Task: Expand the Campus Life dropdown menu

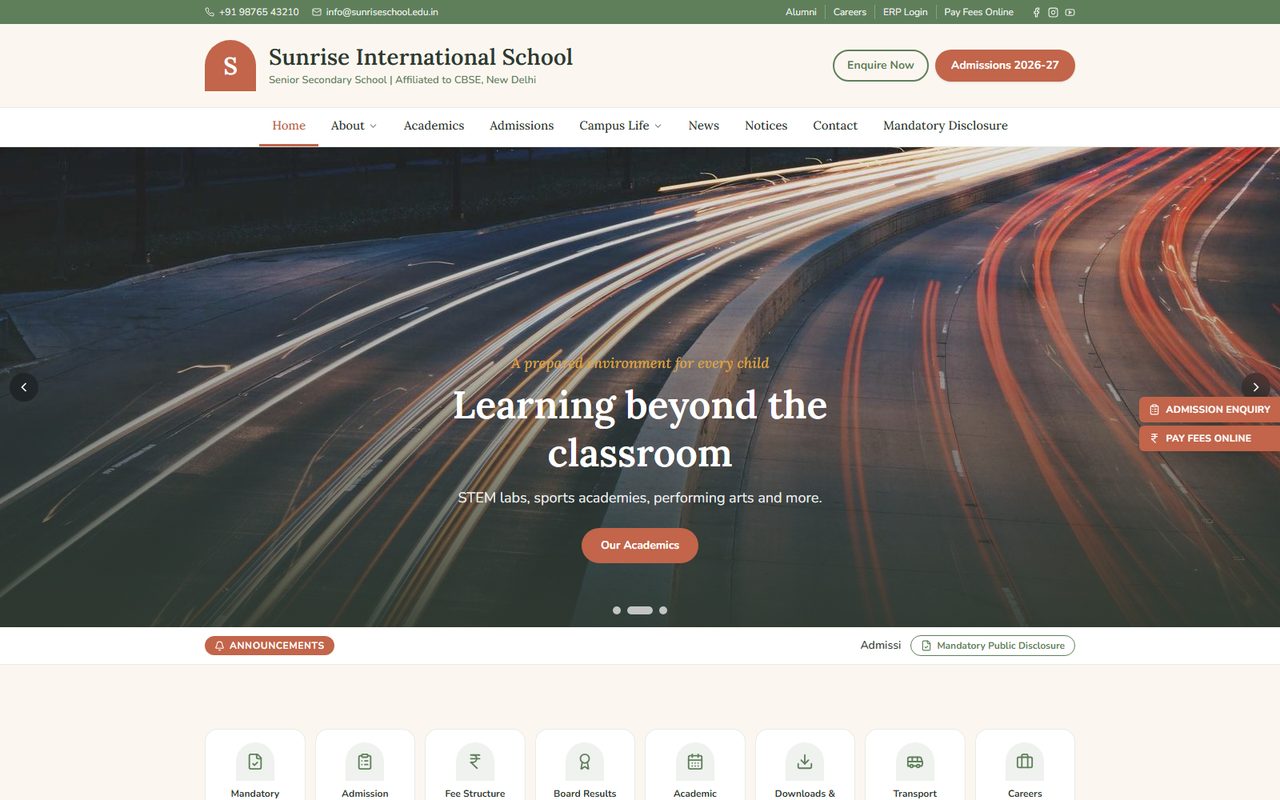Action: point(620,126)
